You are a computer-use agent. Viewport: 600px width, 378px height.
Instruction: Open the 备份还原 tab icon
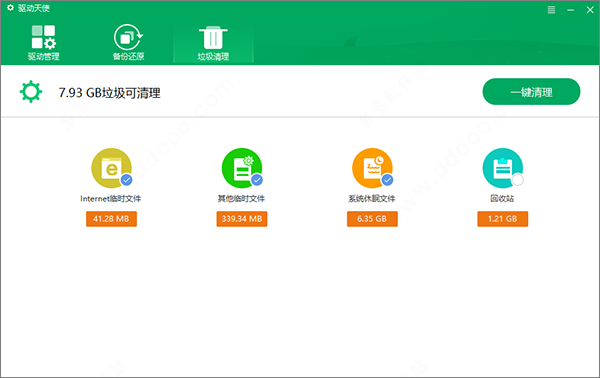(128, 37)
